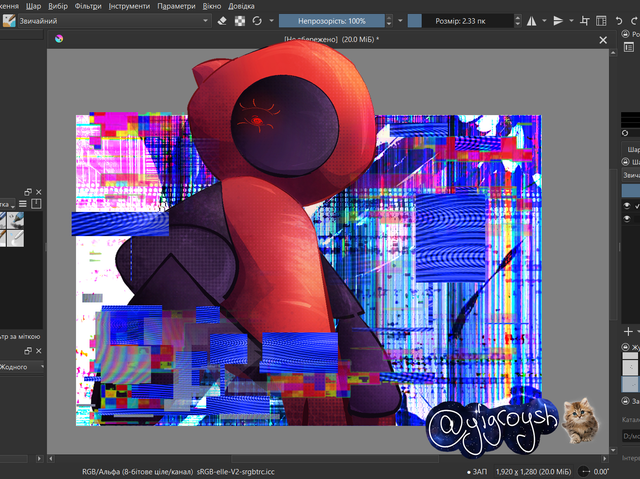Viewport: 640px width, 479px height.
Task: Open the 'Інструменти' menu
Action: (x=129, y=6)
